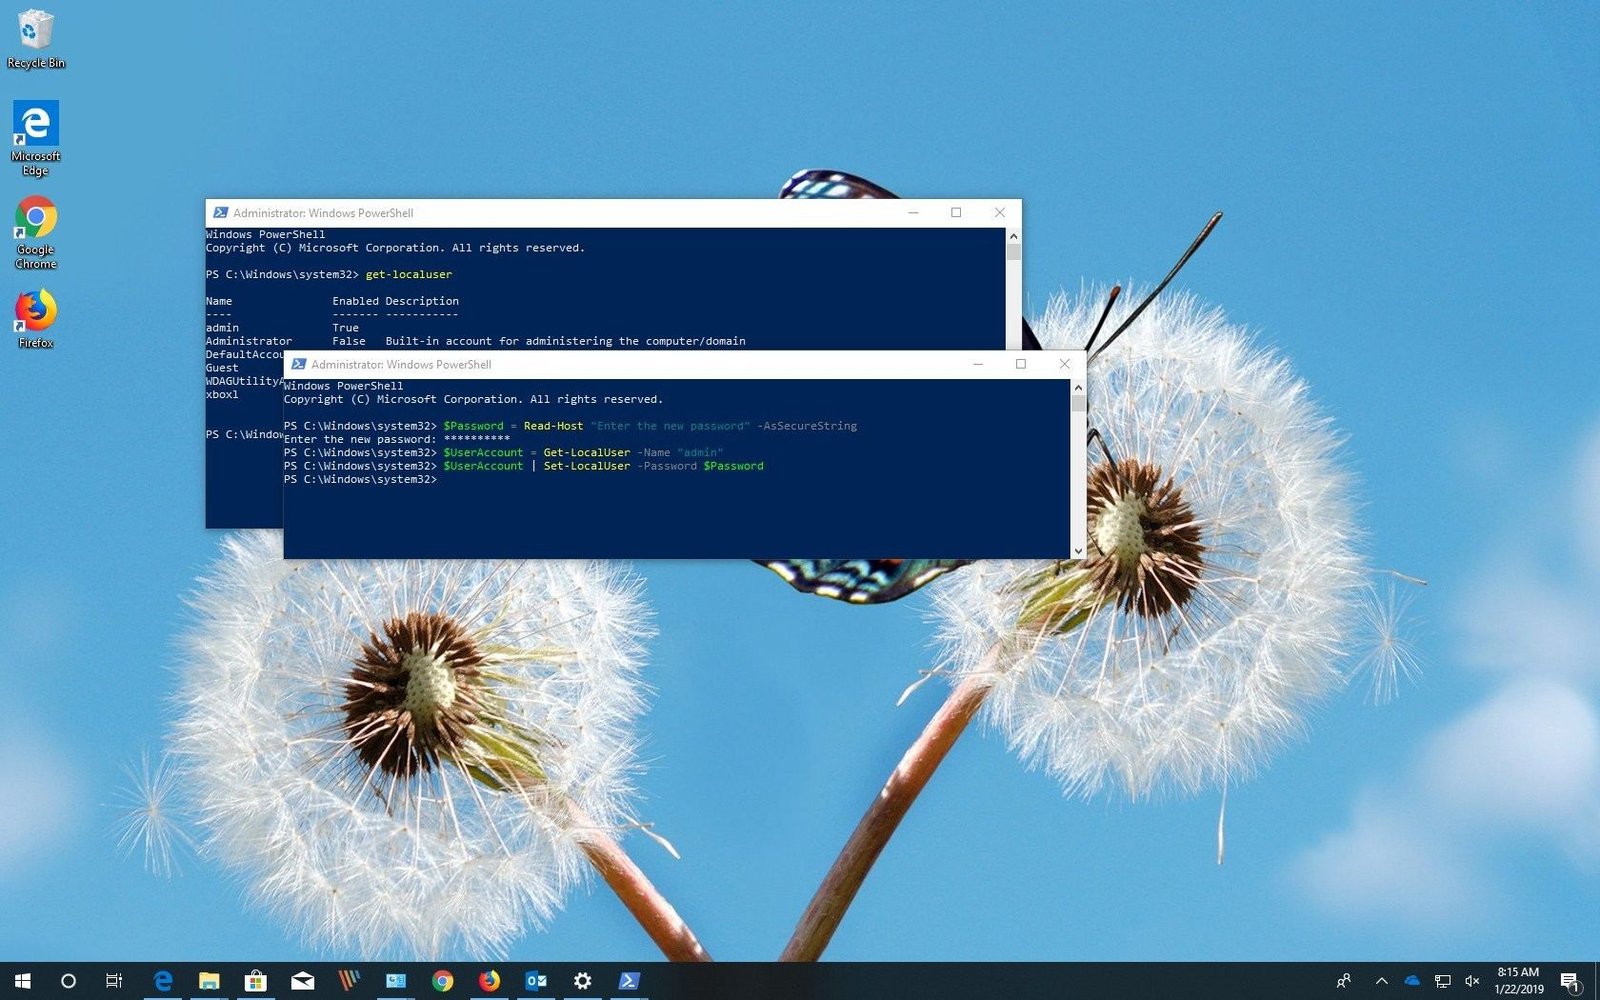
Task: Open the Mail app in the taskbar
Action: pos(302,981)
